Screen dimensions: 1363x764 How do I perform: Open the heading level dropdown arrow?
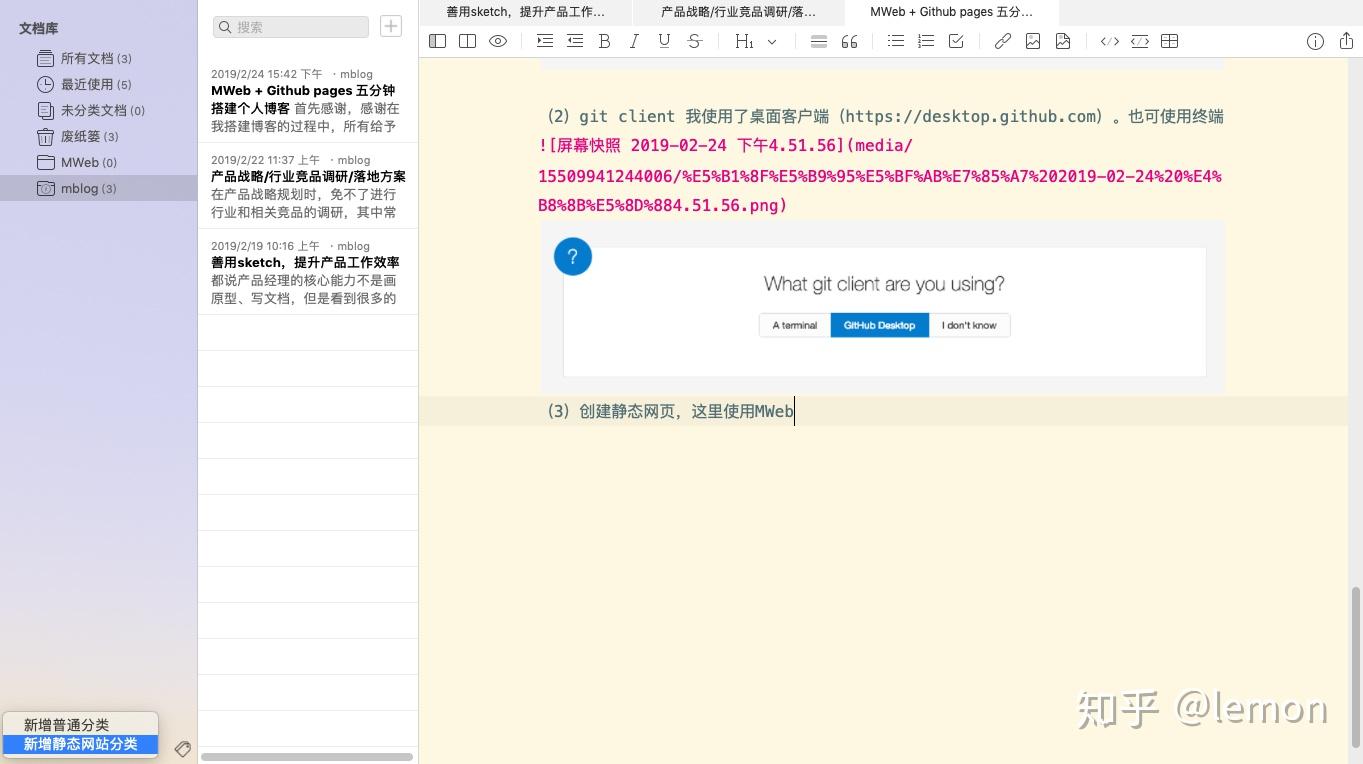(772, 42)
